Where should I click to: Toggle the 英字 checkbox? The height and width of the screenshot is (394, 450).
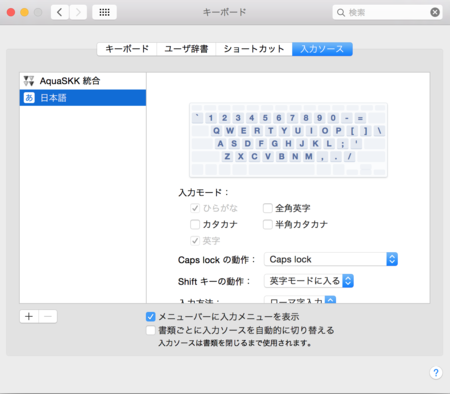[x=195, y=241]
